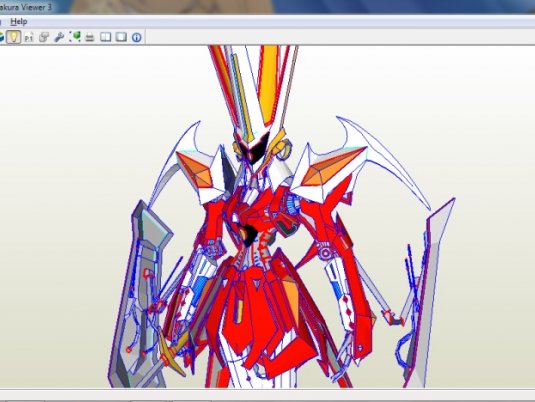Open the blue information icon
The height and width of the screenshot is (402, 535).
point(136,37)
